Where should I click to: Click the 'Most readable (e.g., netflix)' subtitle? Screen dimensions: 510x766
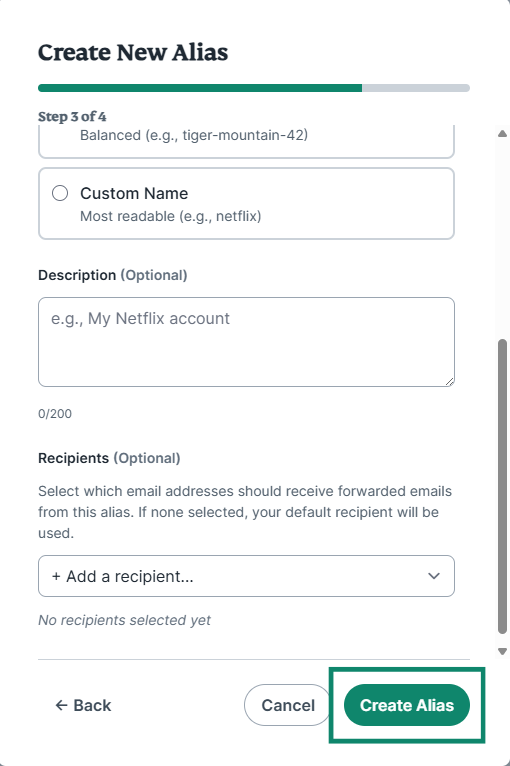[170, 216]
